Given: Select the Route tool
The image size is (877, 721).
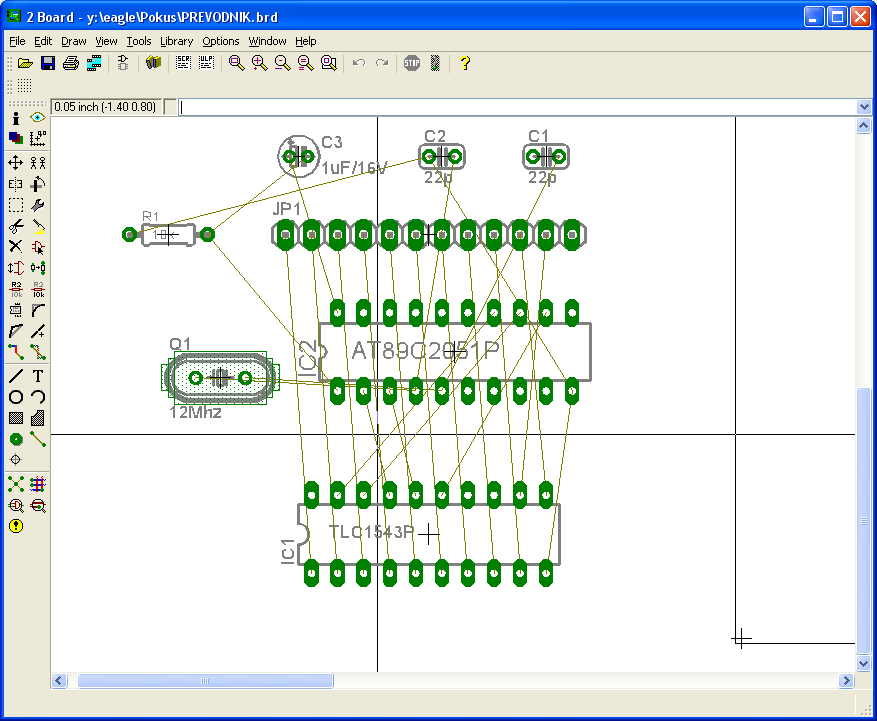Looking at the screenshot, I should point(16,352).
